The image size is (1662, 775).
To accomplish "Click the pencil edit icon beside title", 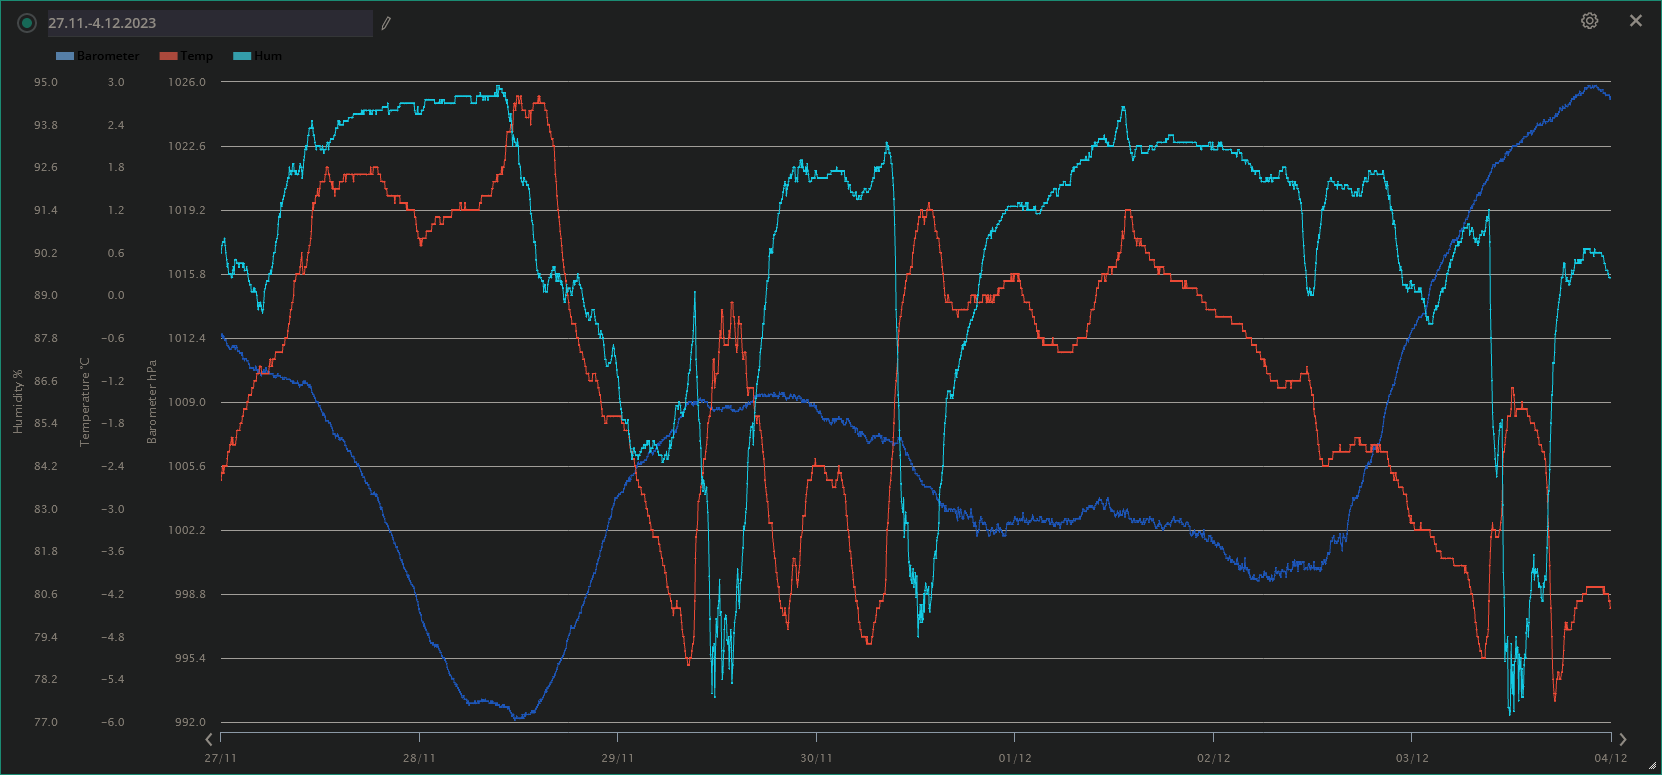I will [386, 23].
